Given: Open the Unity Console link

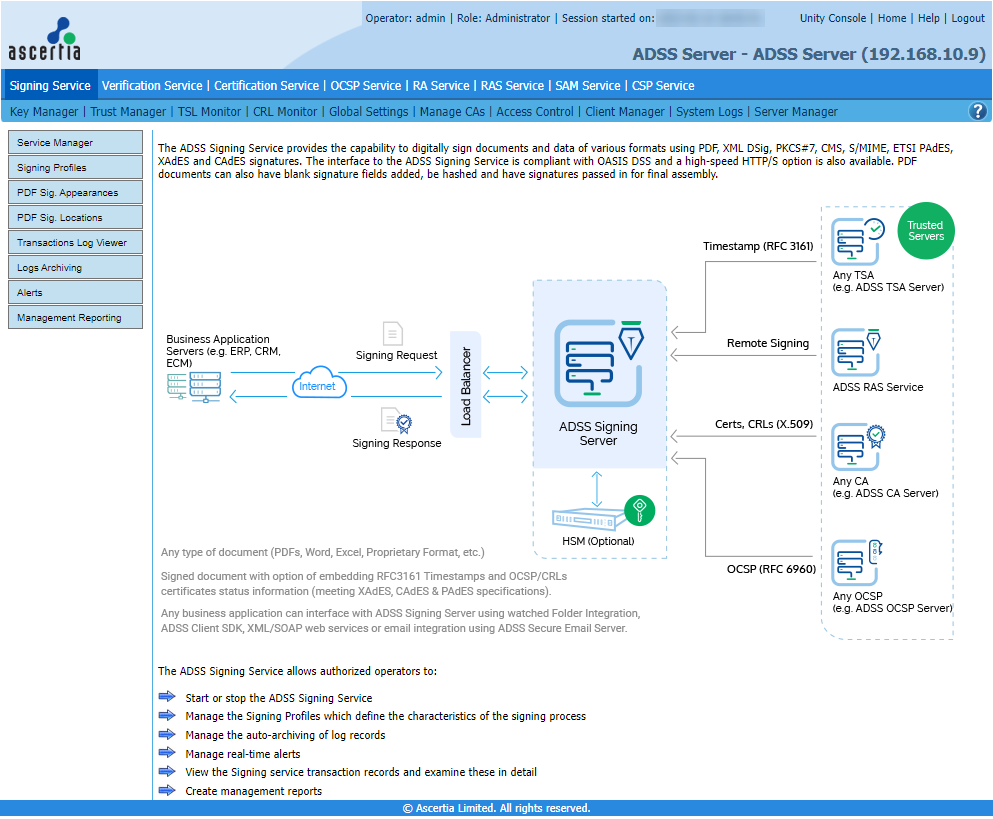Looking at the screenshot, I should pyautogui.click(x=833, y=18).
